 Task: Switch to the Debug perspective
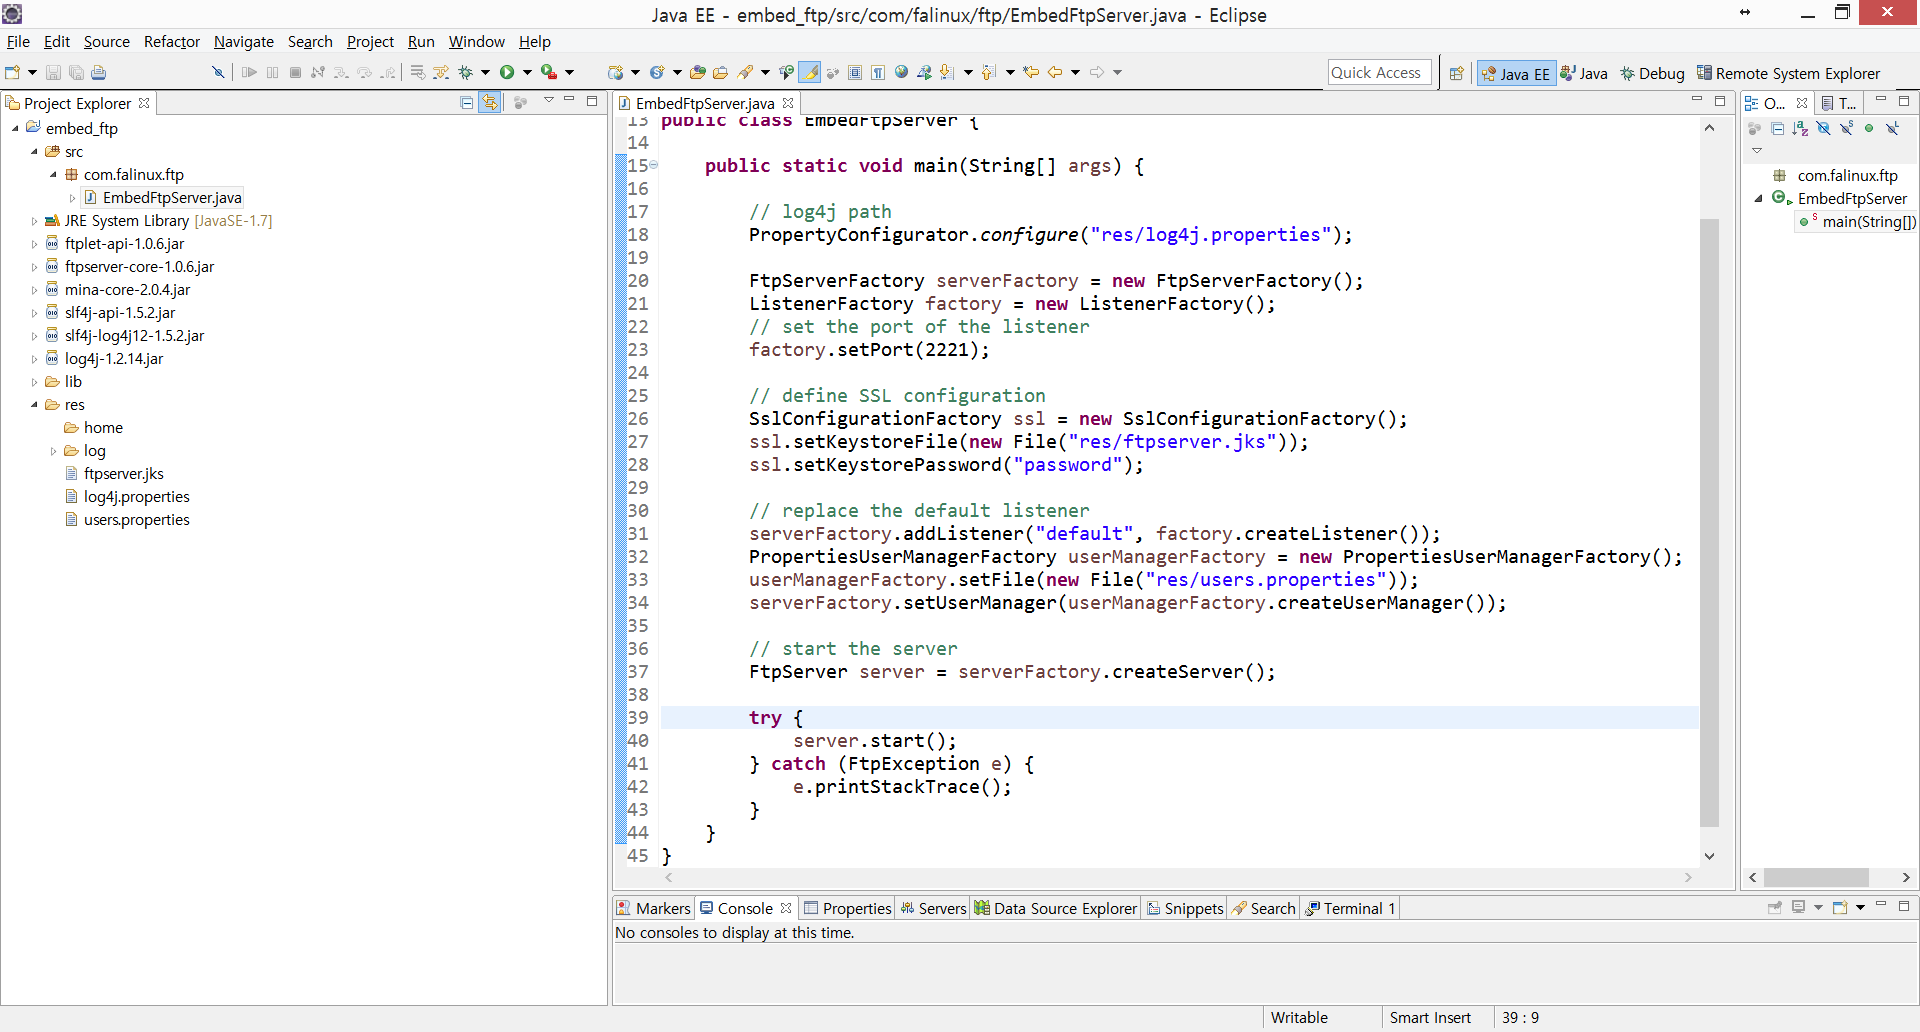pyautogui.click(x=1652, y=73)
